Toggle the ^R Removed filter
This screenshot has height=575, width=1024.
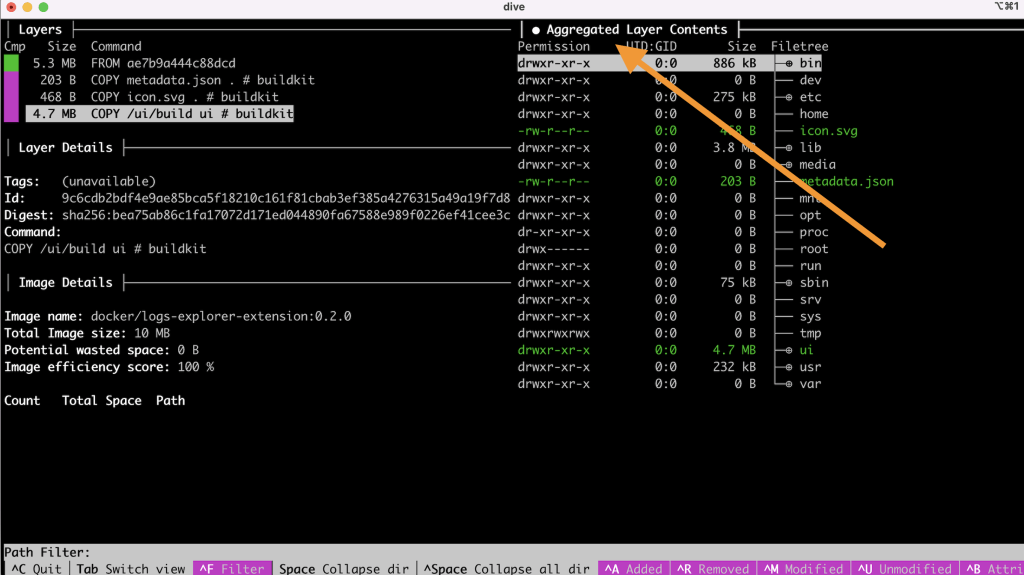click(x=712, y=568)
